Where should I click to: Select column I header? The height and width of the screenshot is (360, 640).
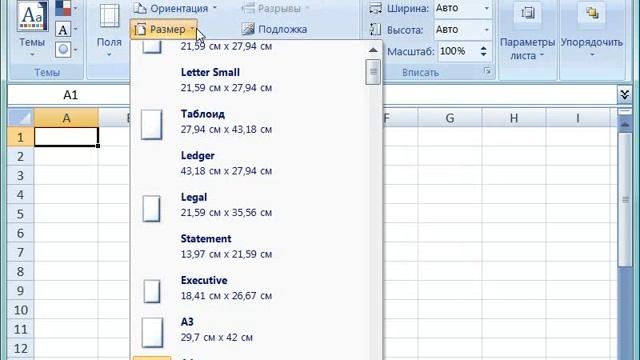578,118
